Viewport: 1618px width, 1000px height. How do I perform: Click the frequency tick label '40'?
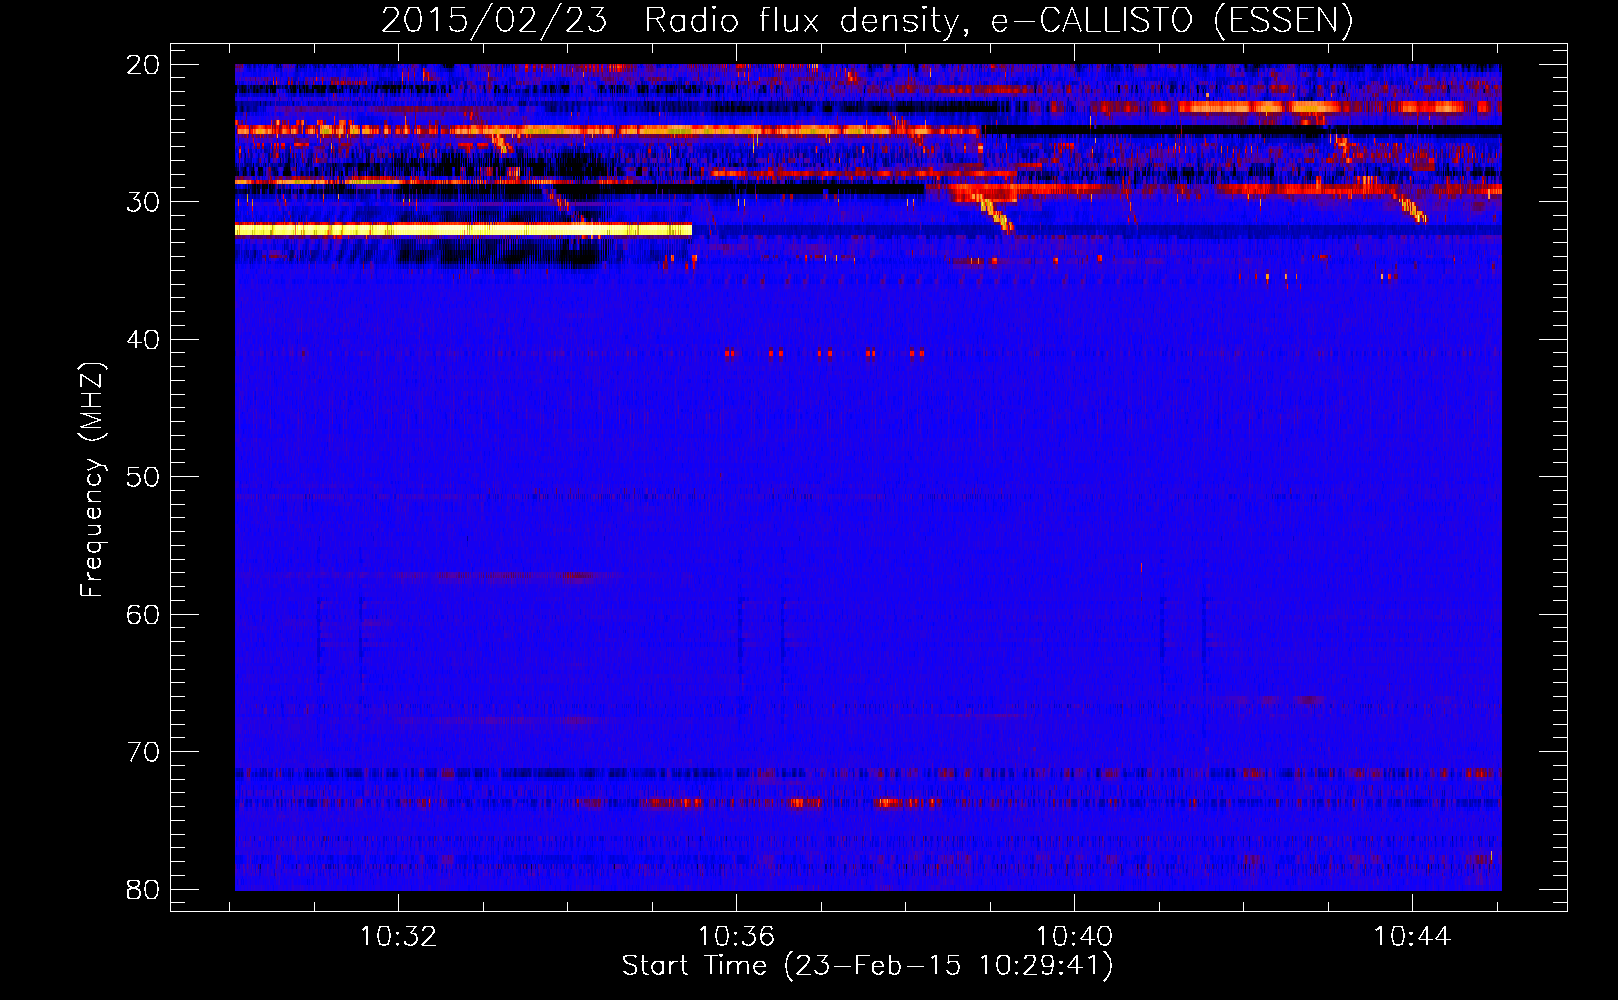click(143, 340)
